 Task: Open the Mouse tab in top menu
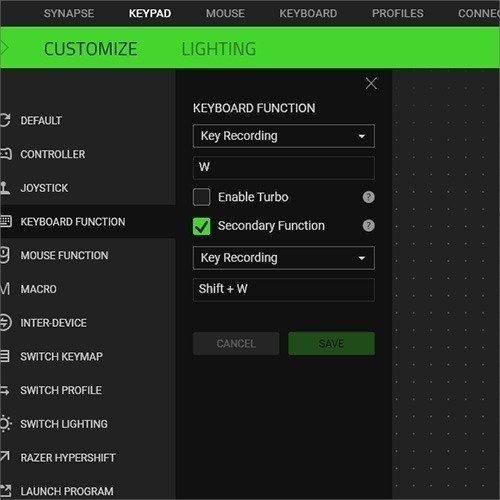click(x=225, y=13)
